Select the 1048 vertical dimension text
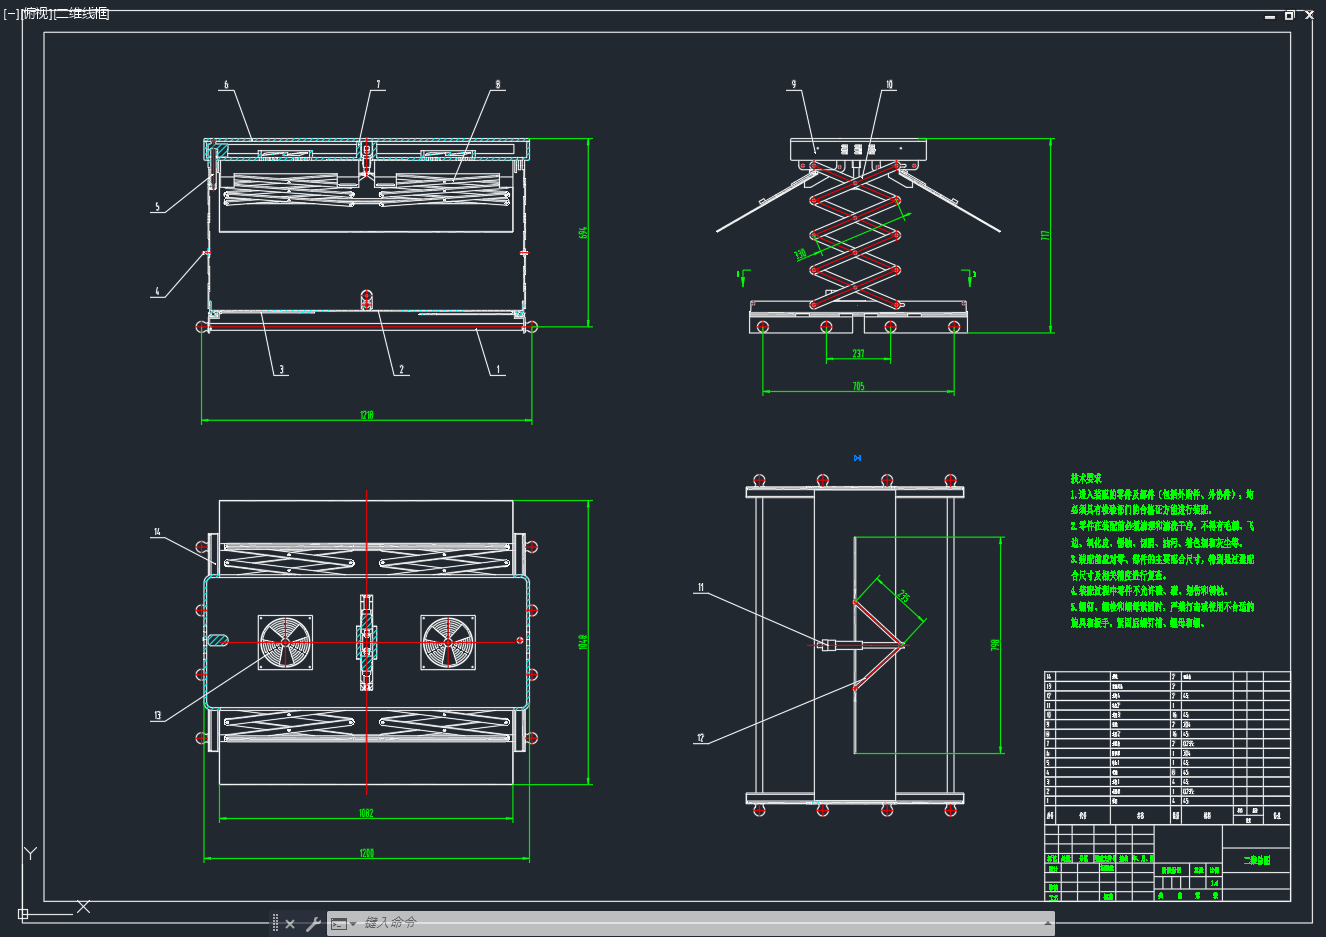This screenshot has height=937, width=1326. 583,641
